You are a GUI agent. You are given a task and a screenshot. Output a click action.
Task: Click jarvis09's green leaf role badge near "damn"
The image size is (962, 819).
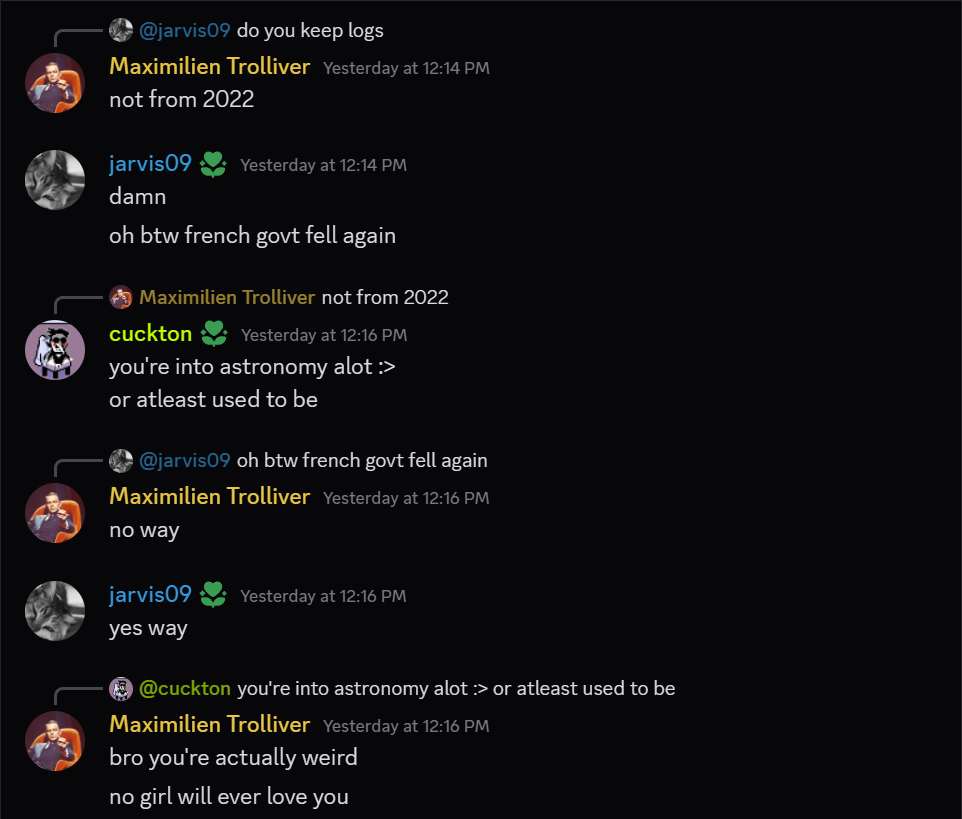[213, 164]
